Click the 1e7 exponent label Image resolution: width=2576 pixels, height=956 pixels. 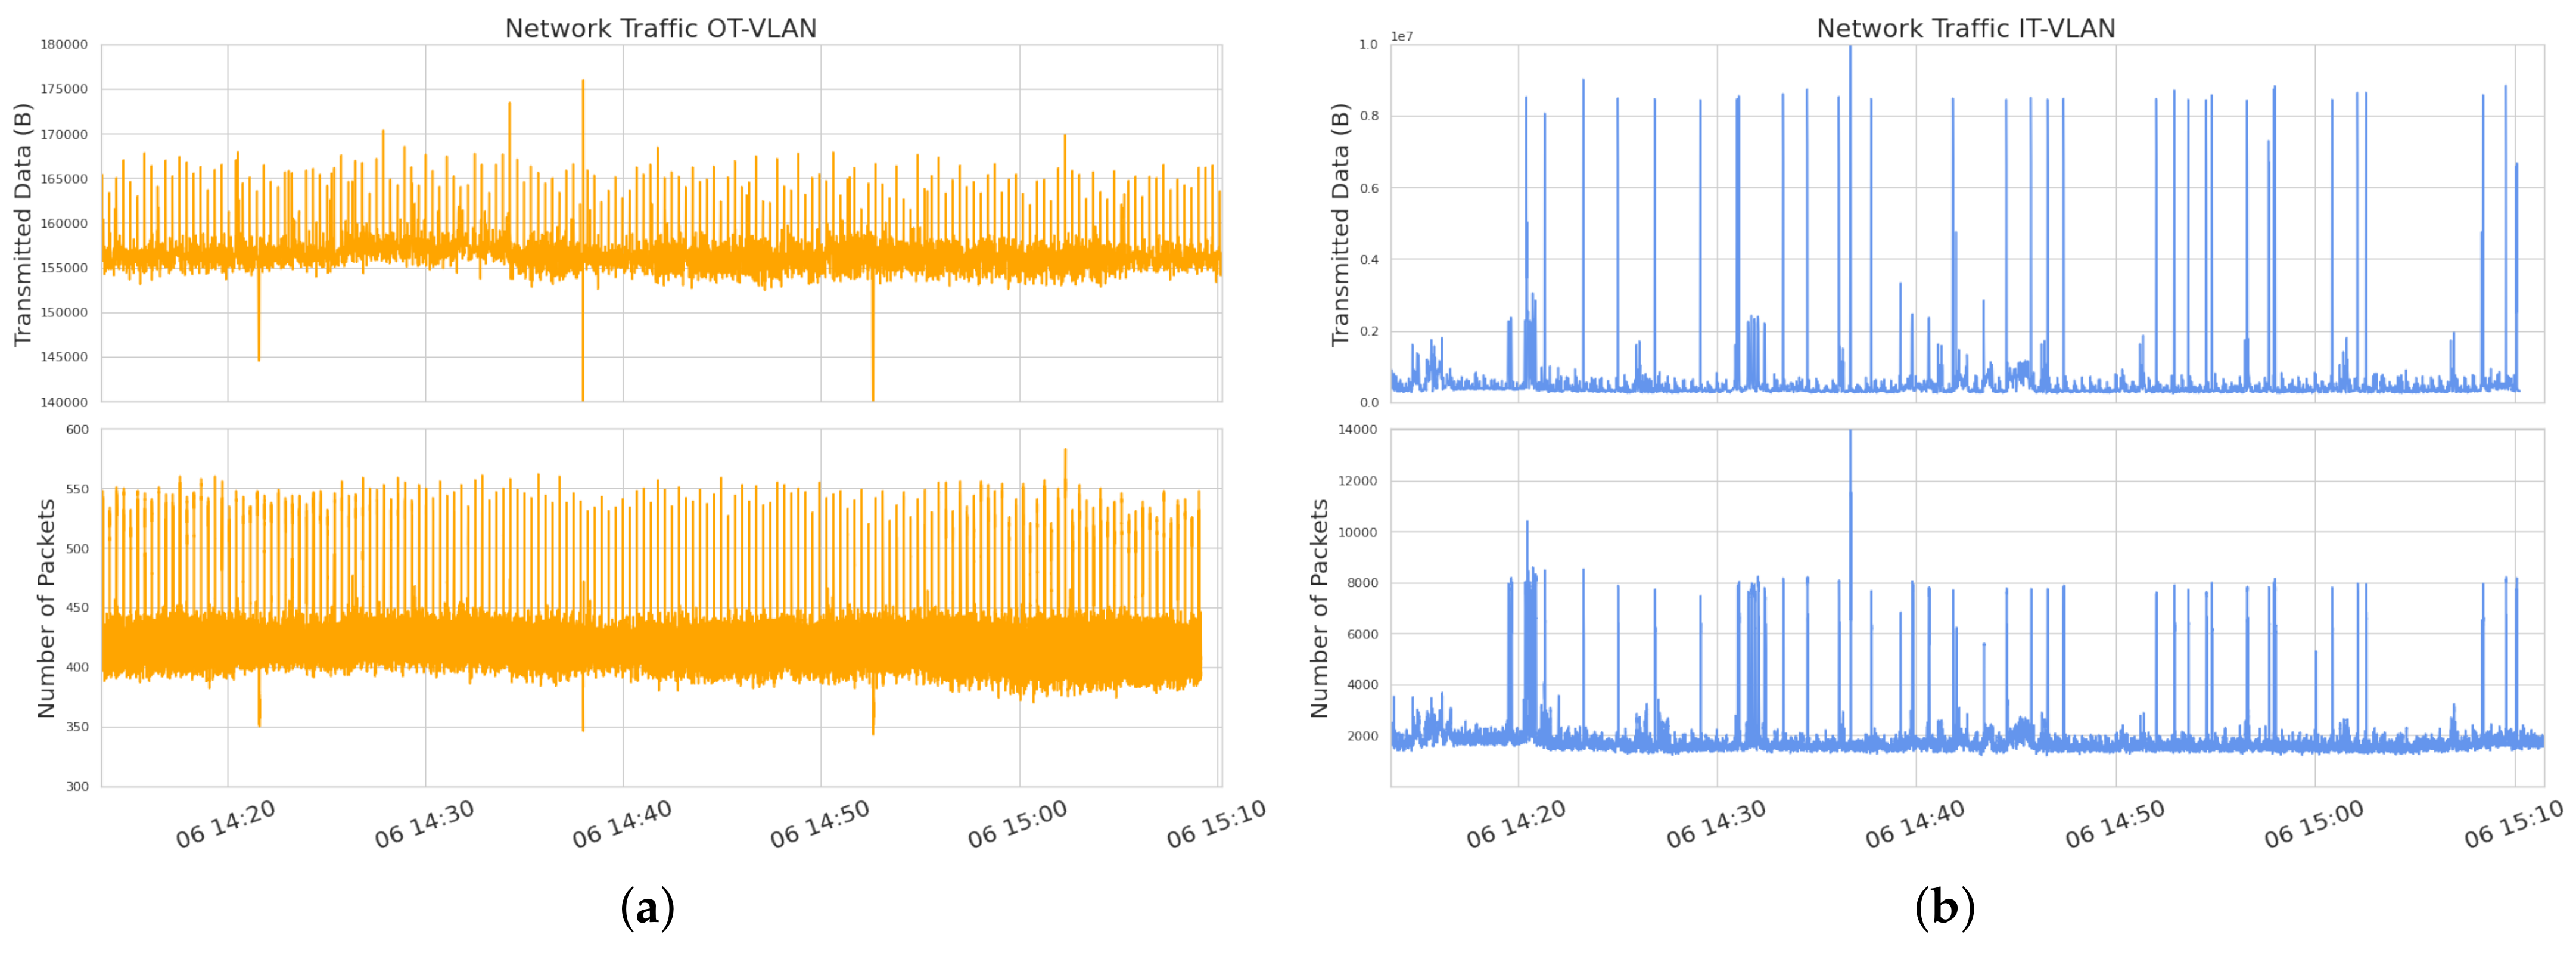(x=1401, y=37)
